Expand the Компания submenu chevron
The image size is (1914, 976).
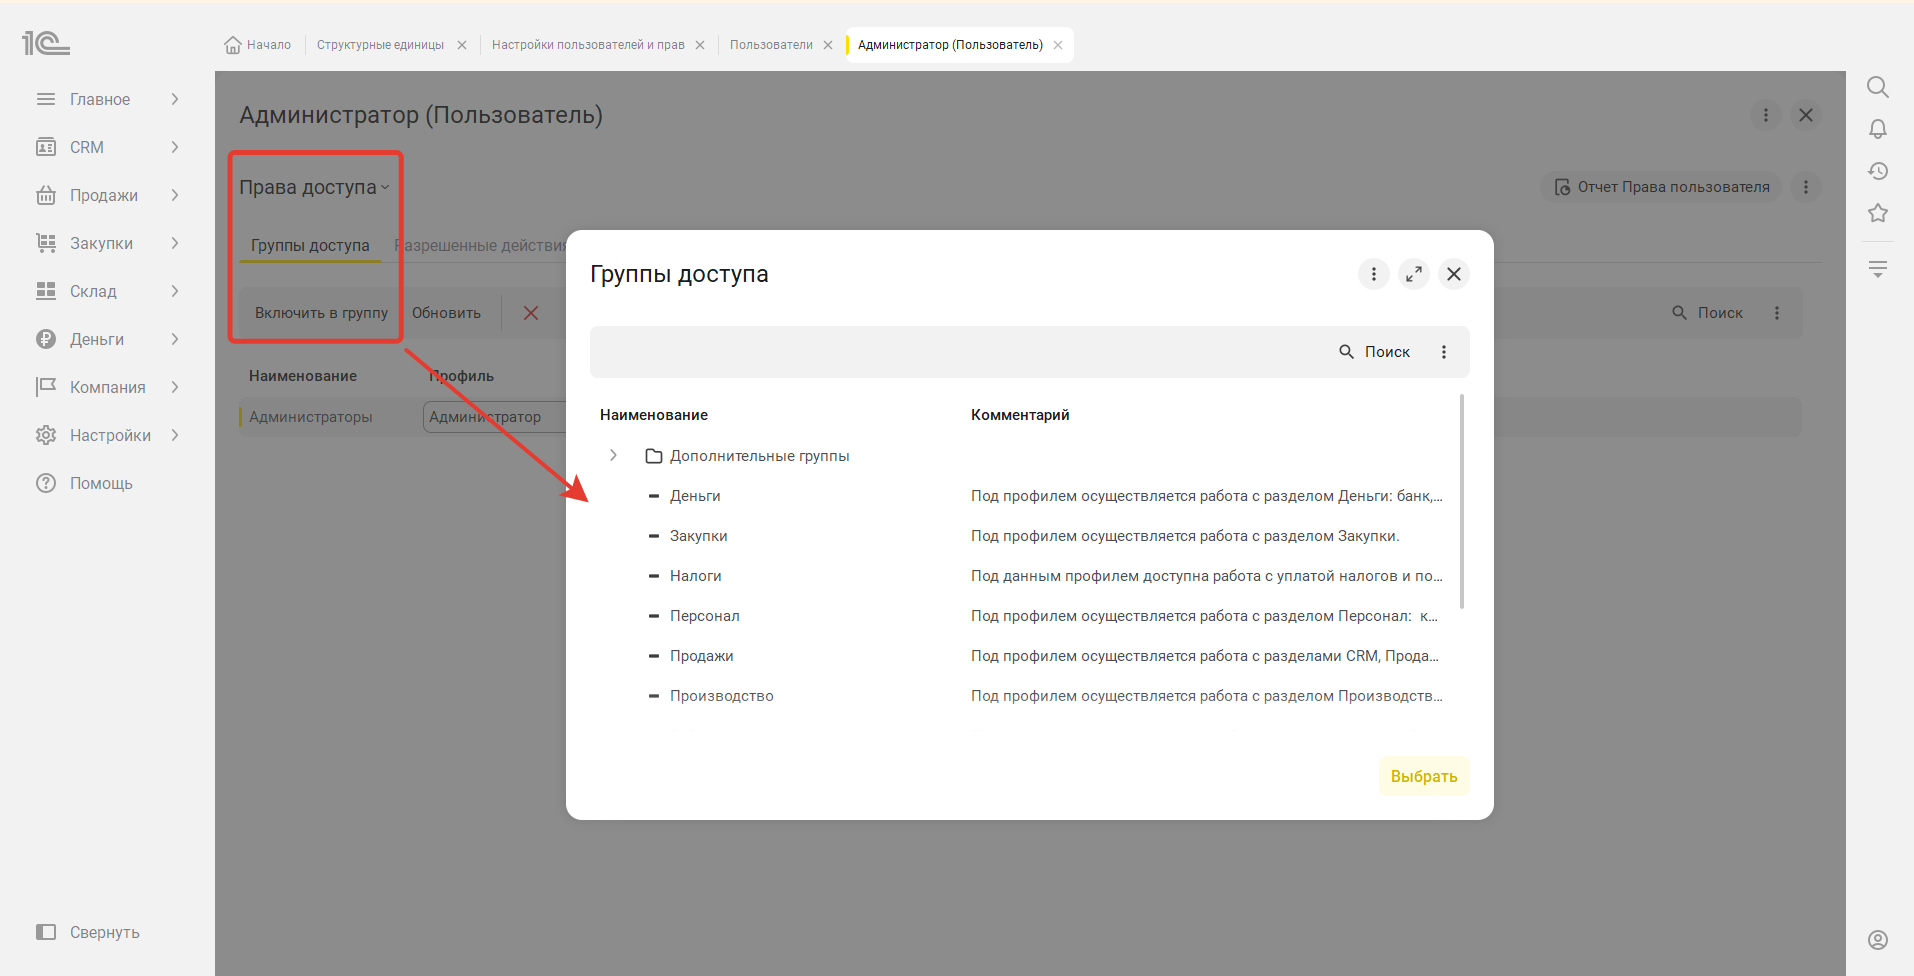(175, 387)
